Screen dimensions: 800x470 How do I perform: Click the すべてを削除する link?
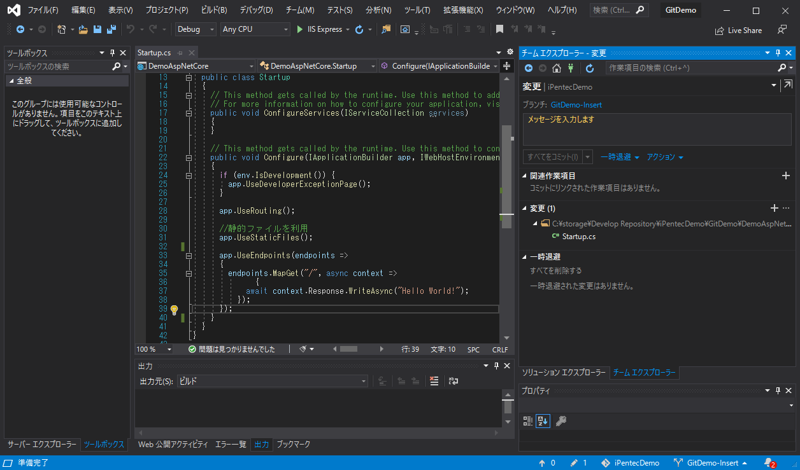[x=556, y=270]
